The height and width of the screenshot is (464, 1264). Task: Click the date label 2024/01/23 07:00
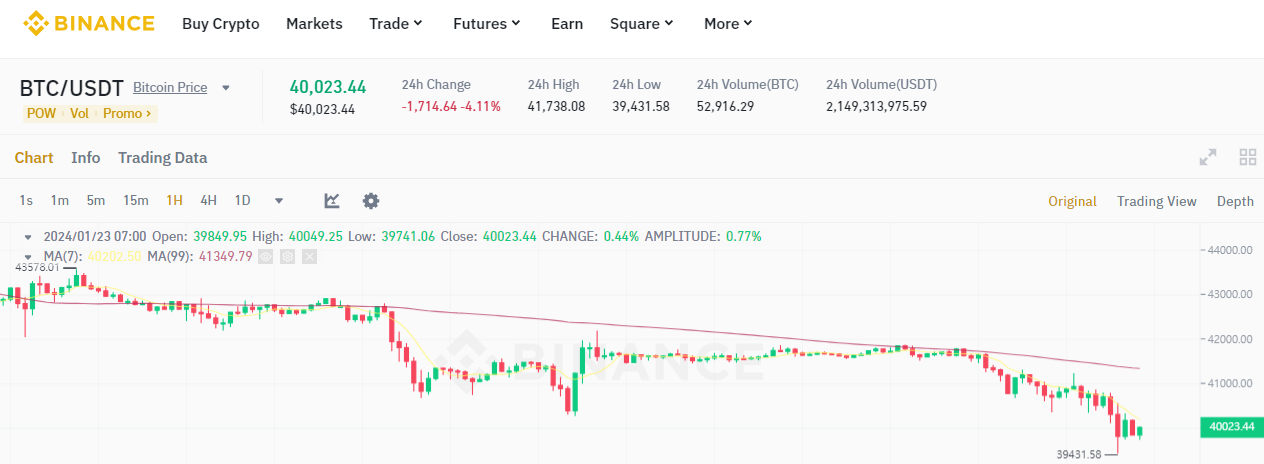click(x=95, y=237)
